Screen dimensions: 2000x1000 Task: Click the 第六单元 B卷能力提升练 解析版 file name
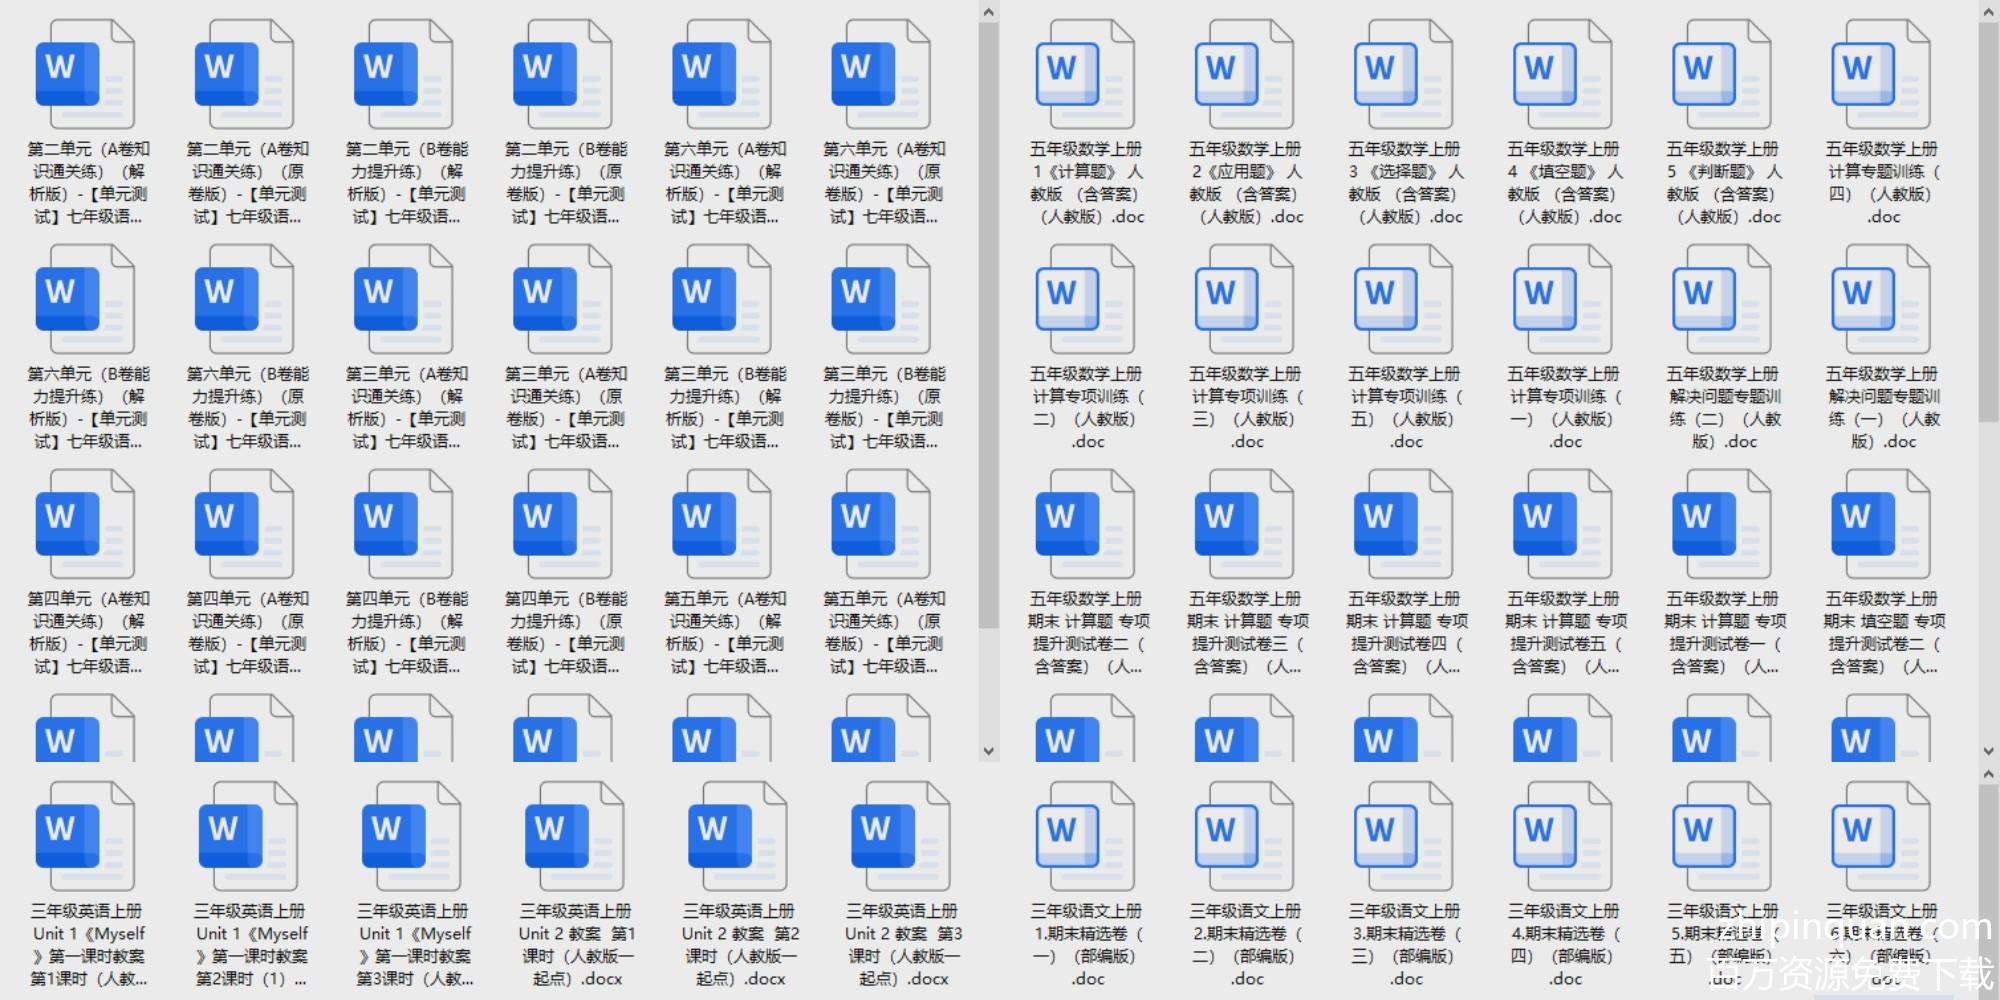click(x=88, y=408)
